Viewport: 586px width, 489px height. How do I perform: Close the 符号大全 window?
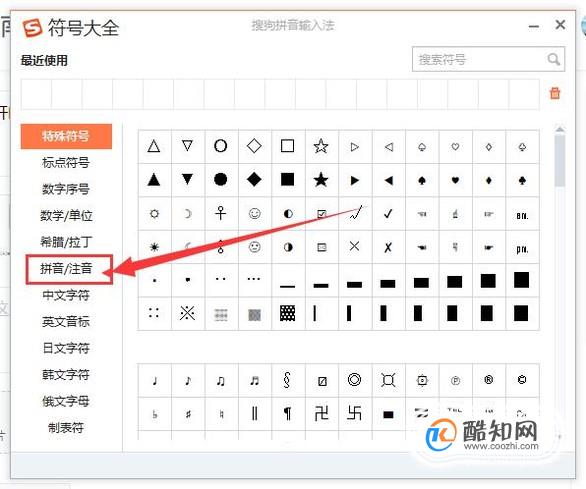560,25
